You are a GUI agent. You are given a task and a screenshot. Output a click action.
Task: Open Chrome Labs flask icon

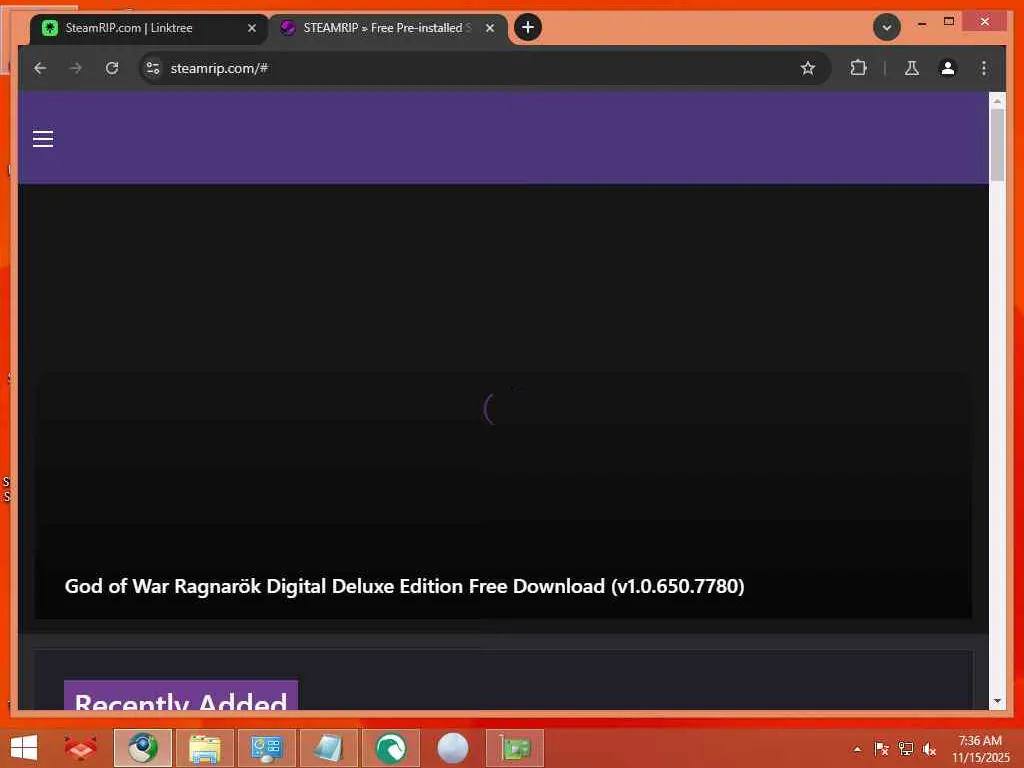pos(912,68)
